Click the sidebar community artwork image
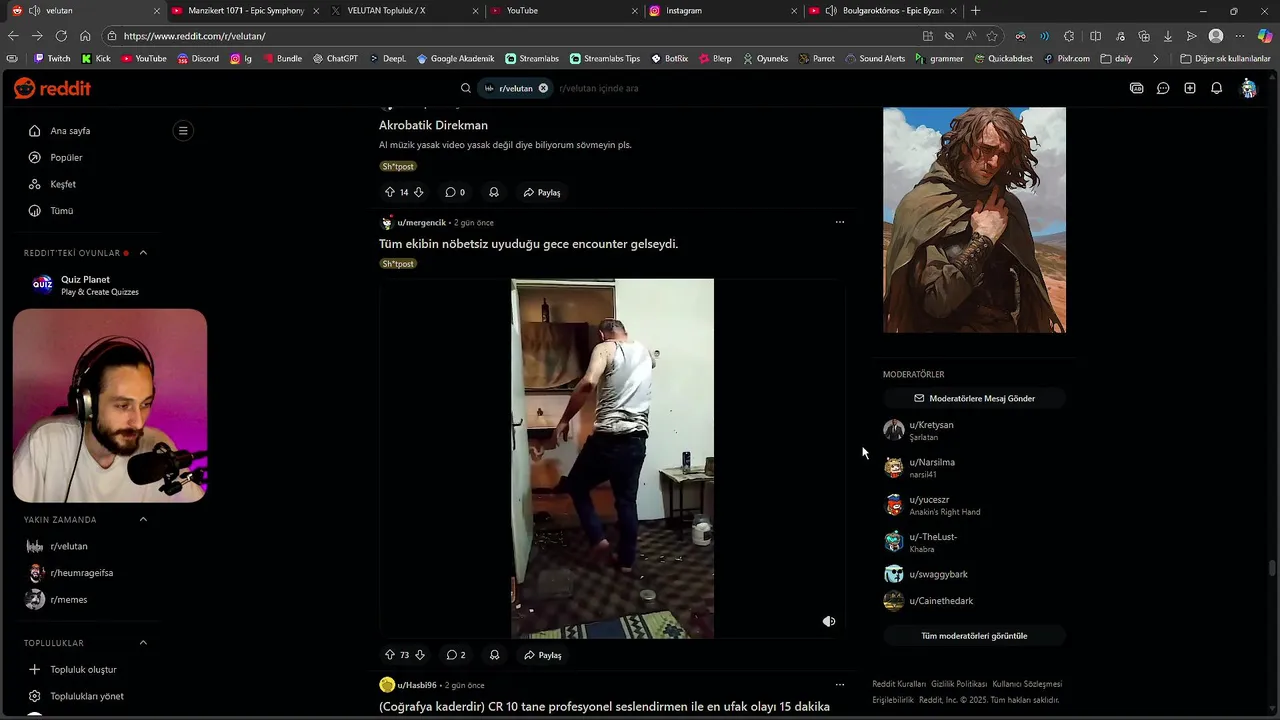Viewport: 1280px width, 720px height. (974, 220)
